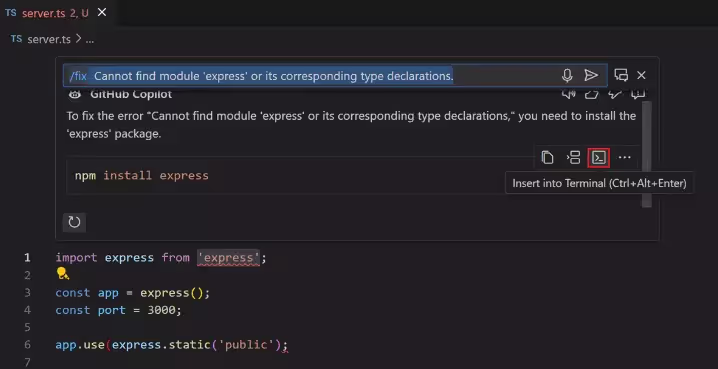Rerun the Copilot request
718x369 pixels.
(74, 222)
